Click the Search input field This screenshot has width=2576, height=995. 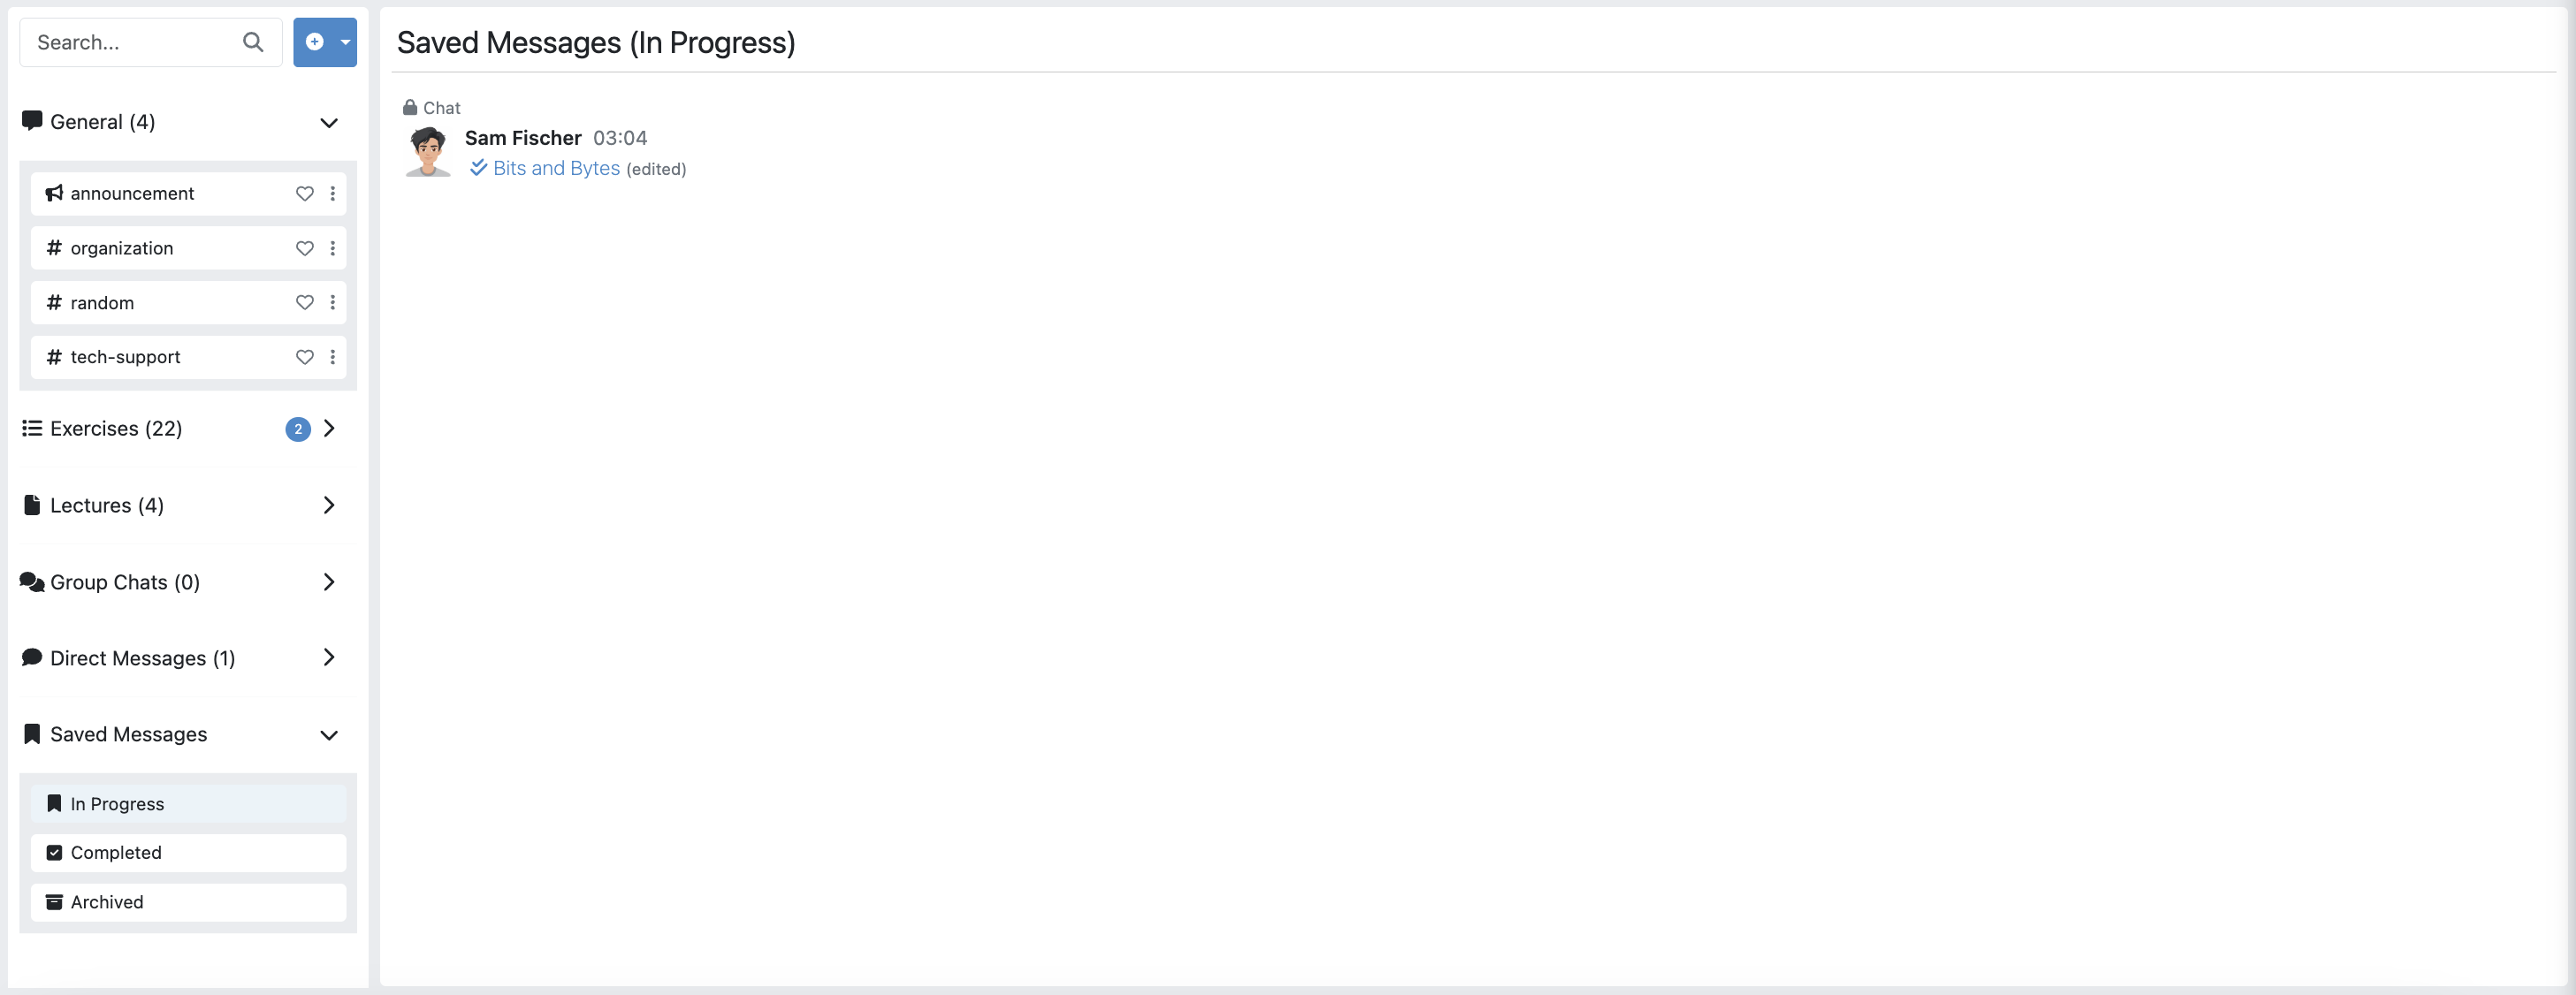coord(130,42)
